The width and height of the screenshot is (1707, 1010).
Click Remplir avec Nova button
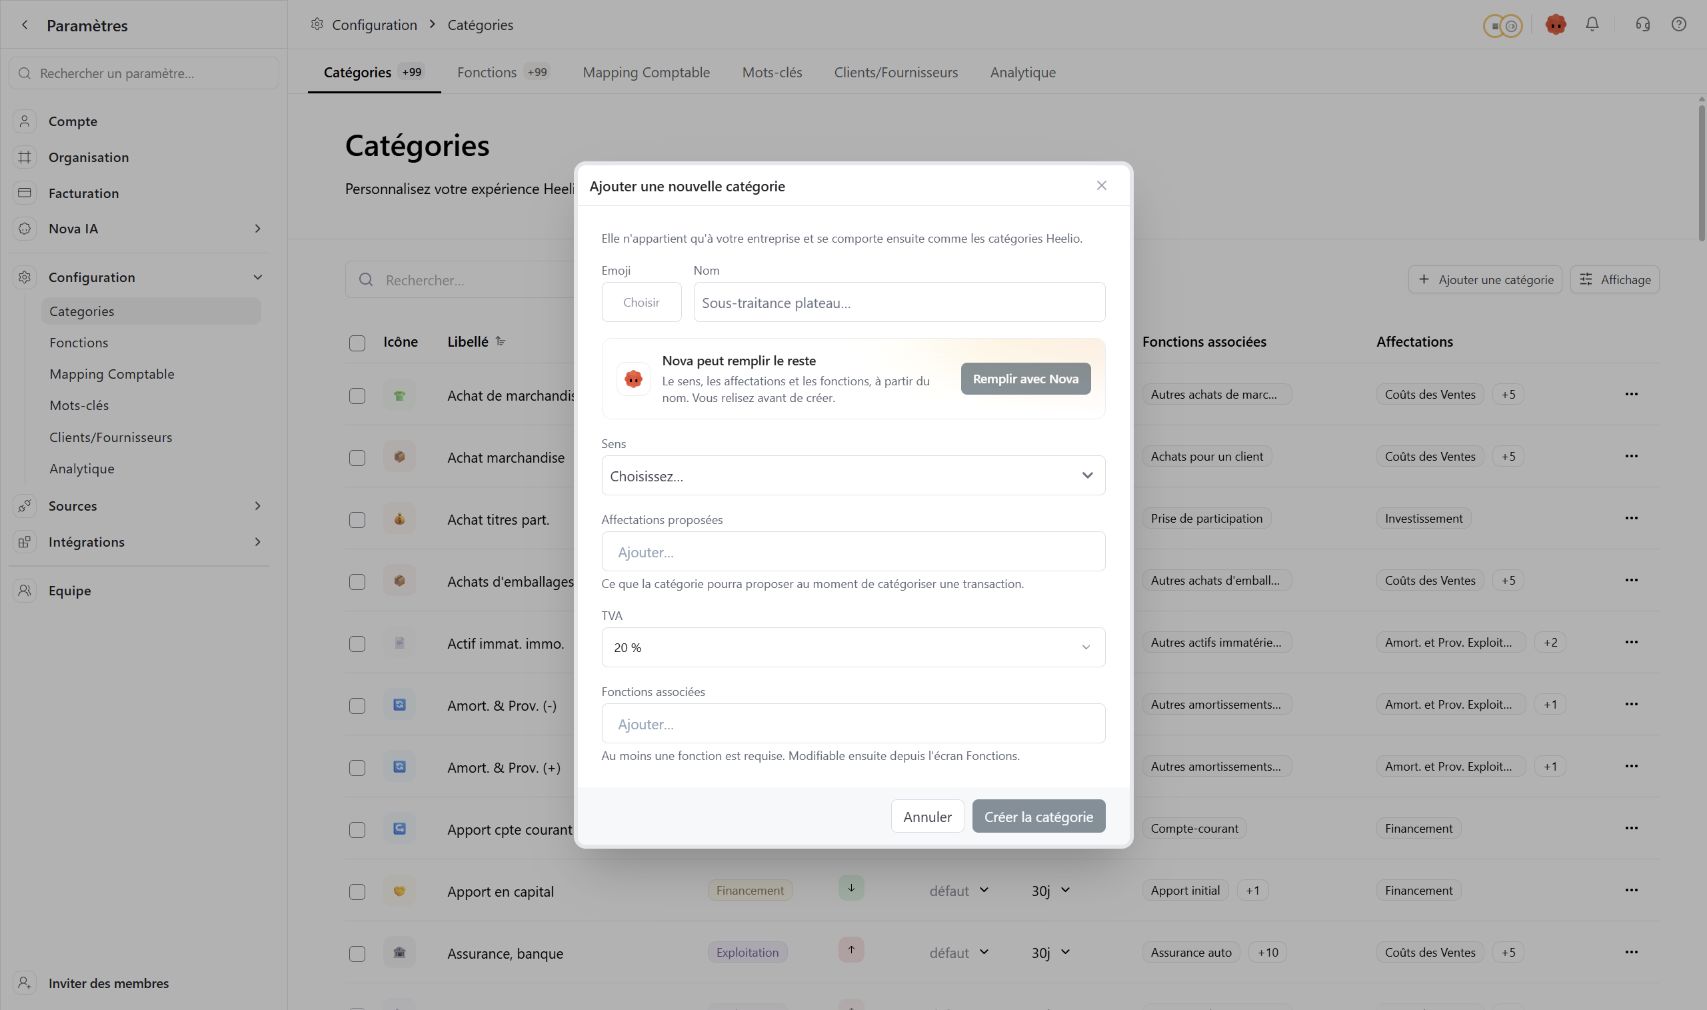click(1025, 379)
